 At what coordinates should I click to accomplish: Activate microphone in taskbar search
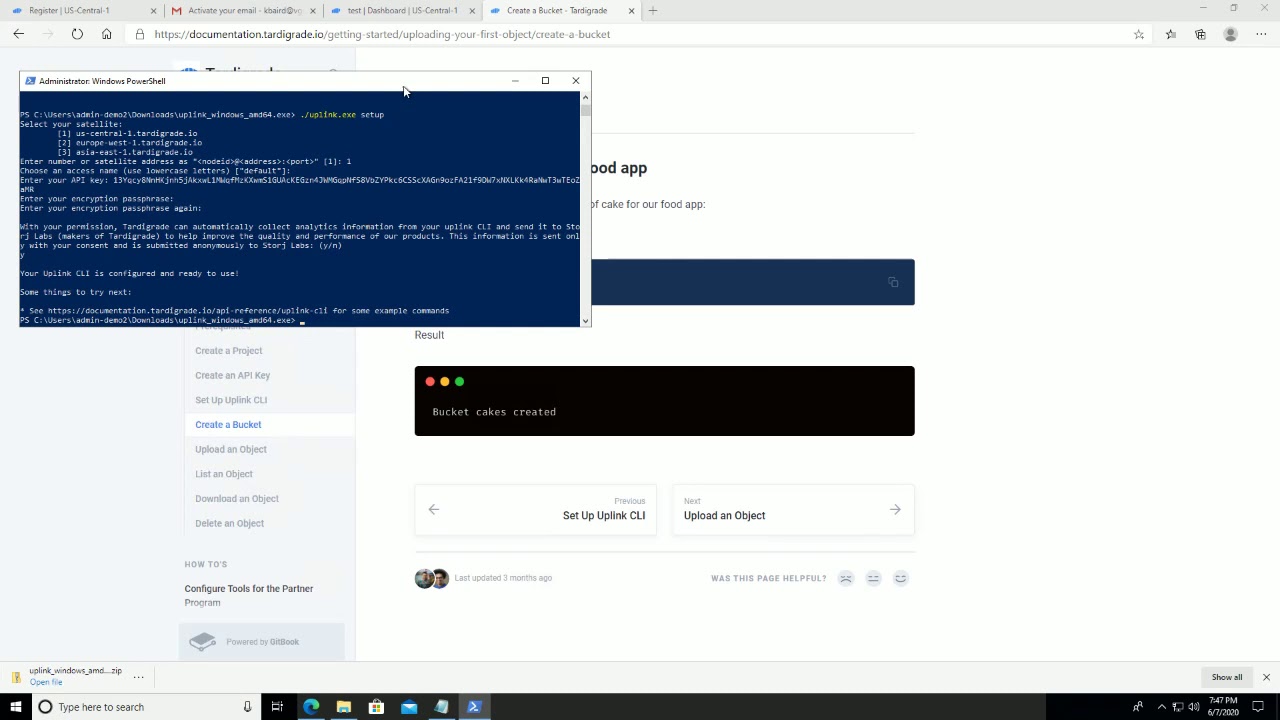click(x=247, y=707)
